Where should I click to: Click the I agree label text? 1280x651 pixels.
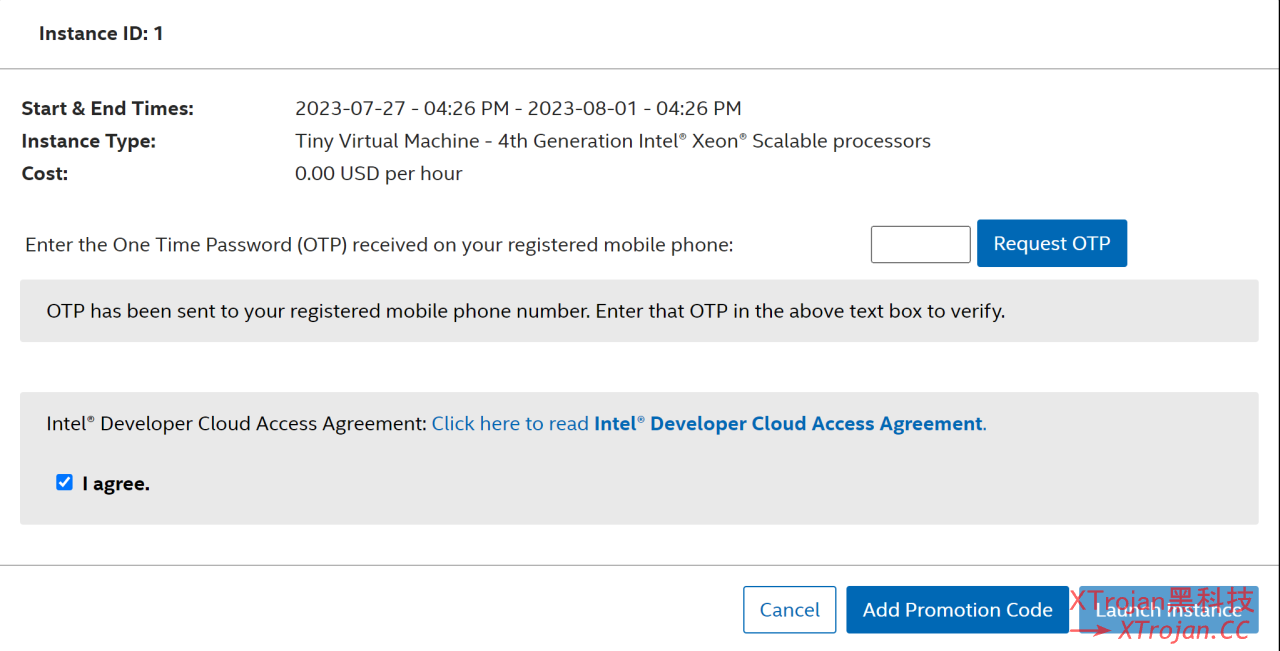(x=116, y=484)
